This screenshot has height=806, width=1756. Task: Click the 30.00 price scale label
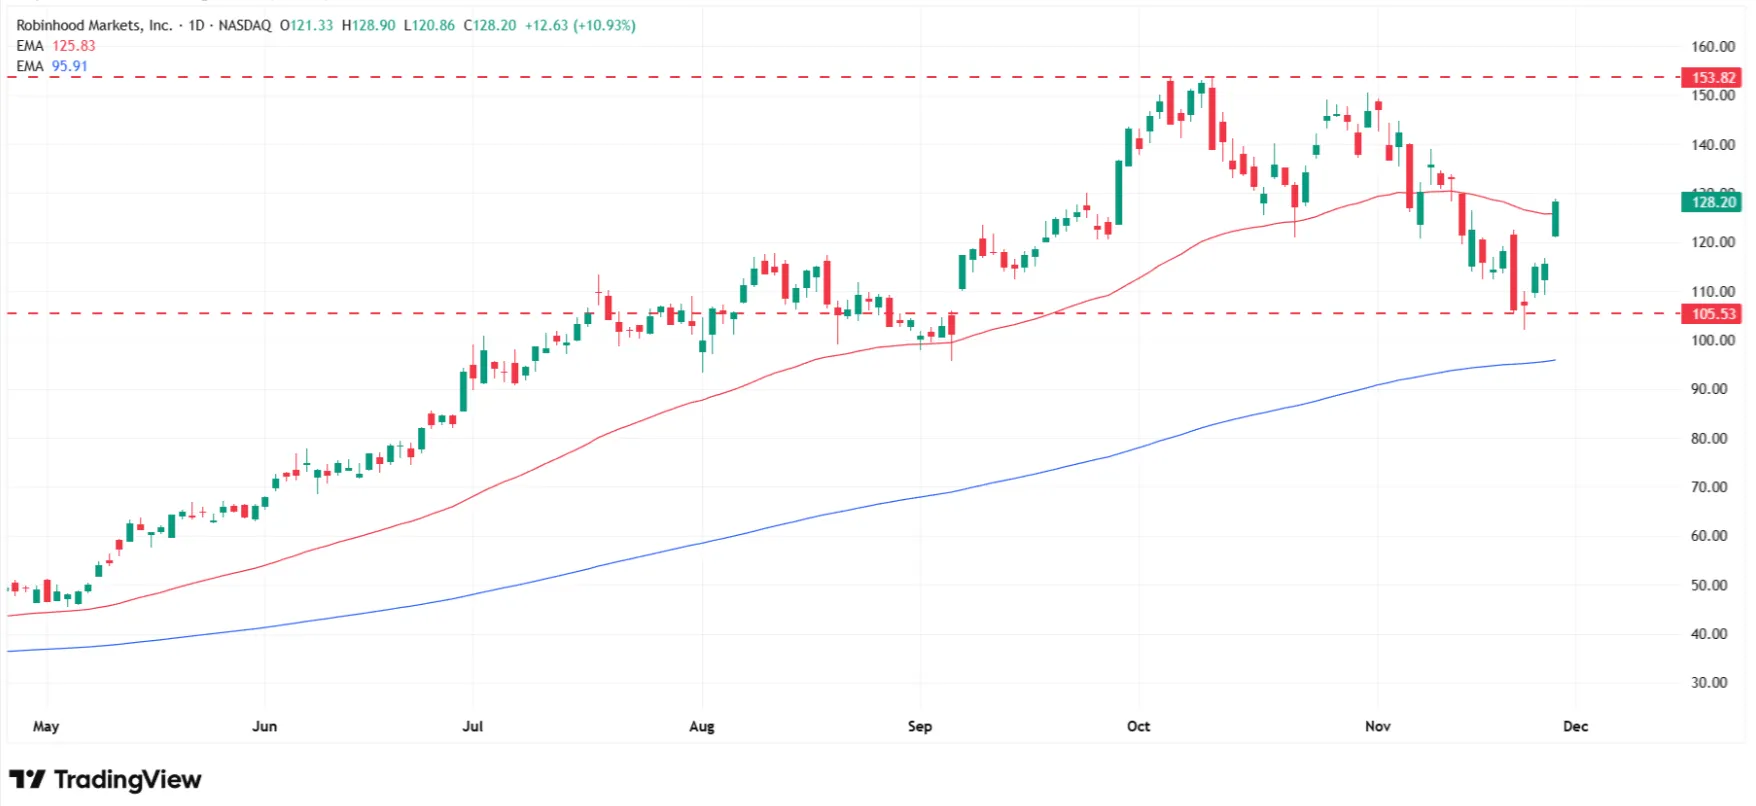point(1708,682)
